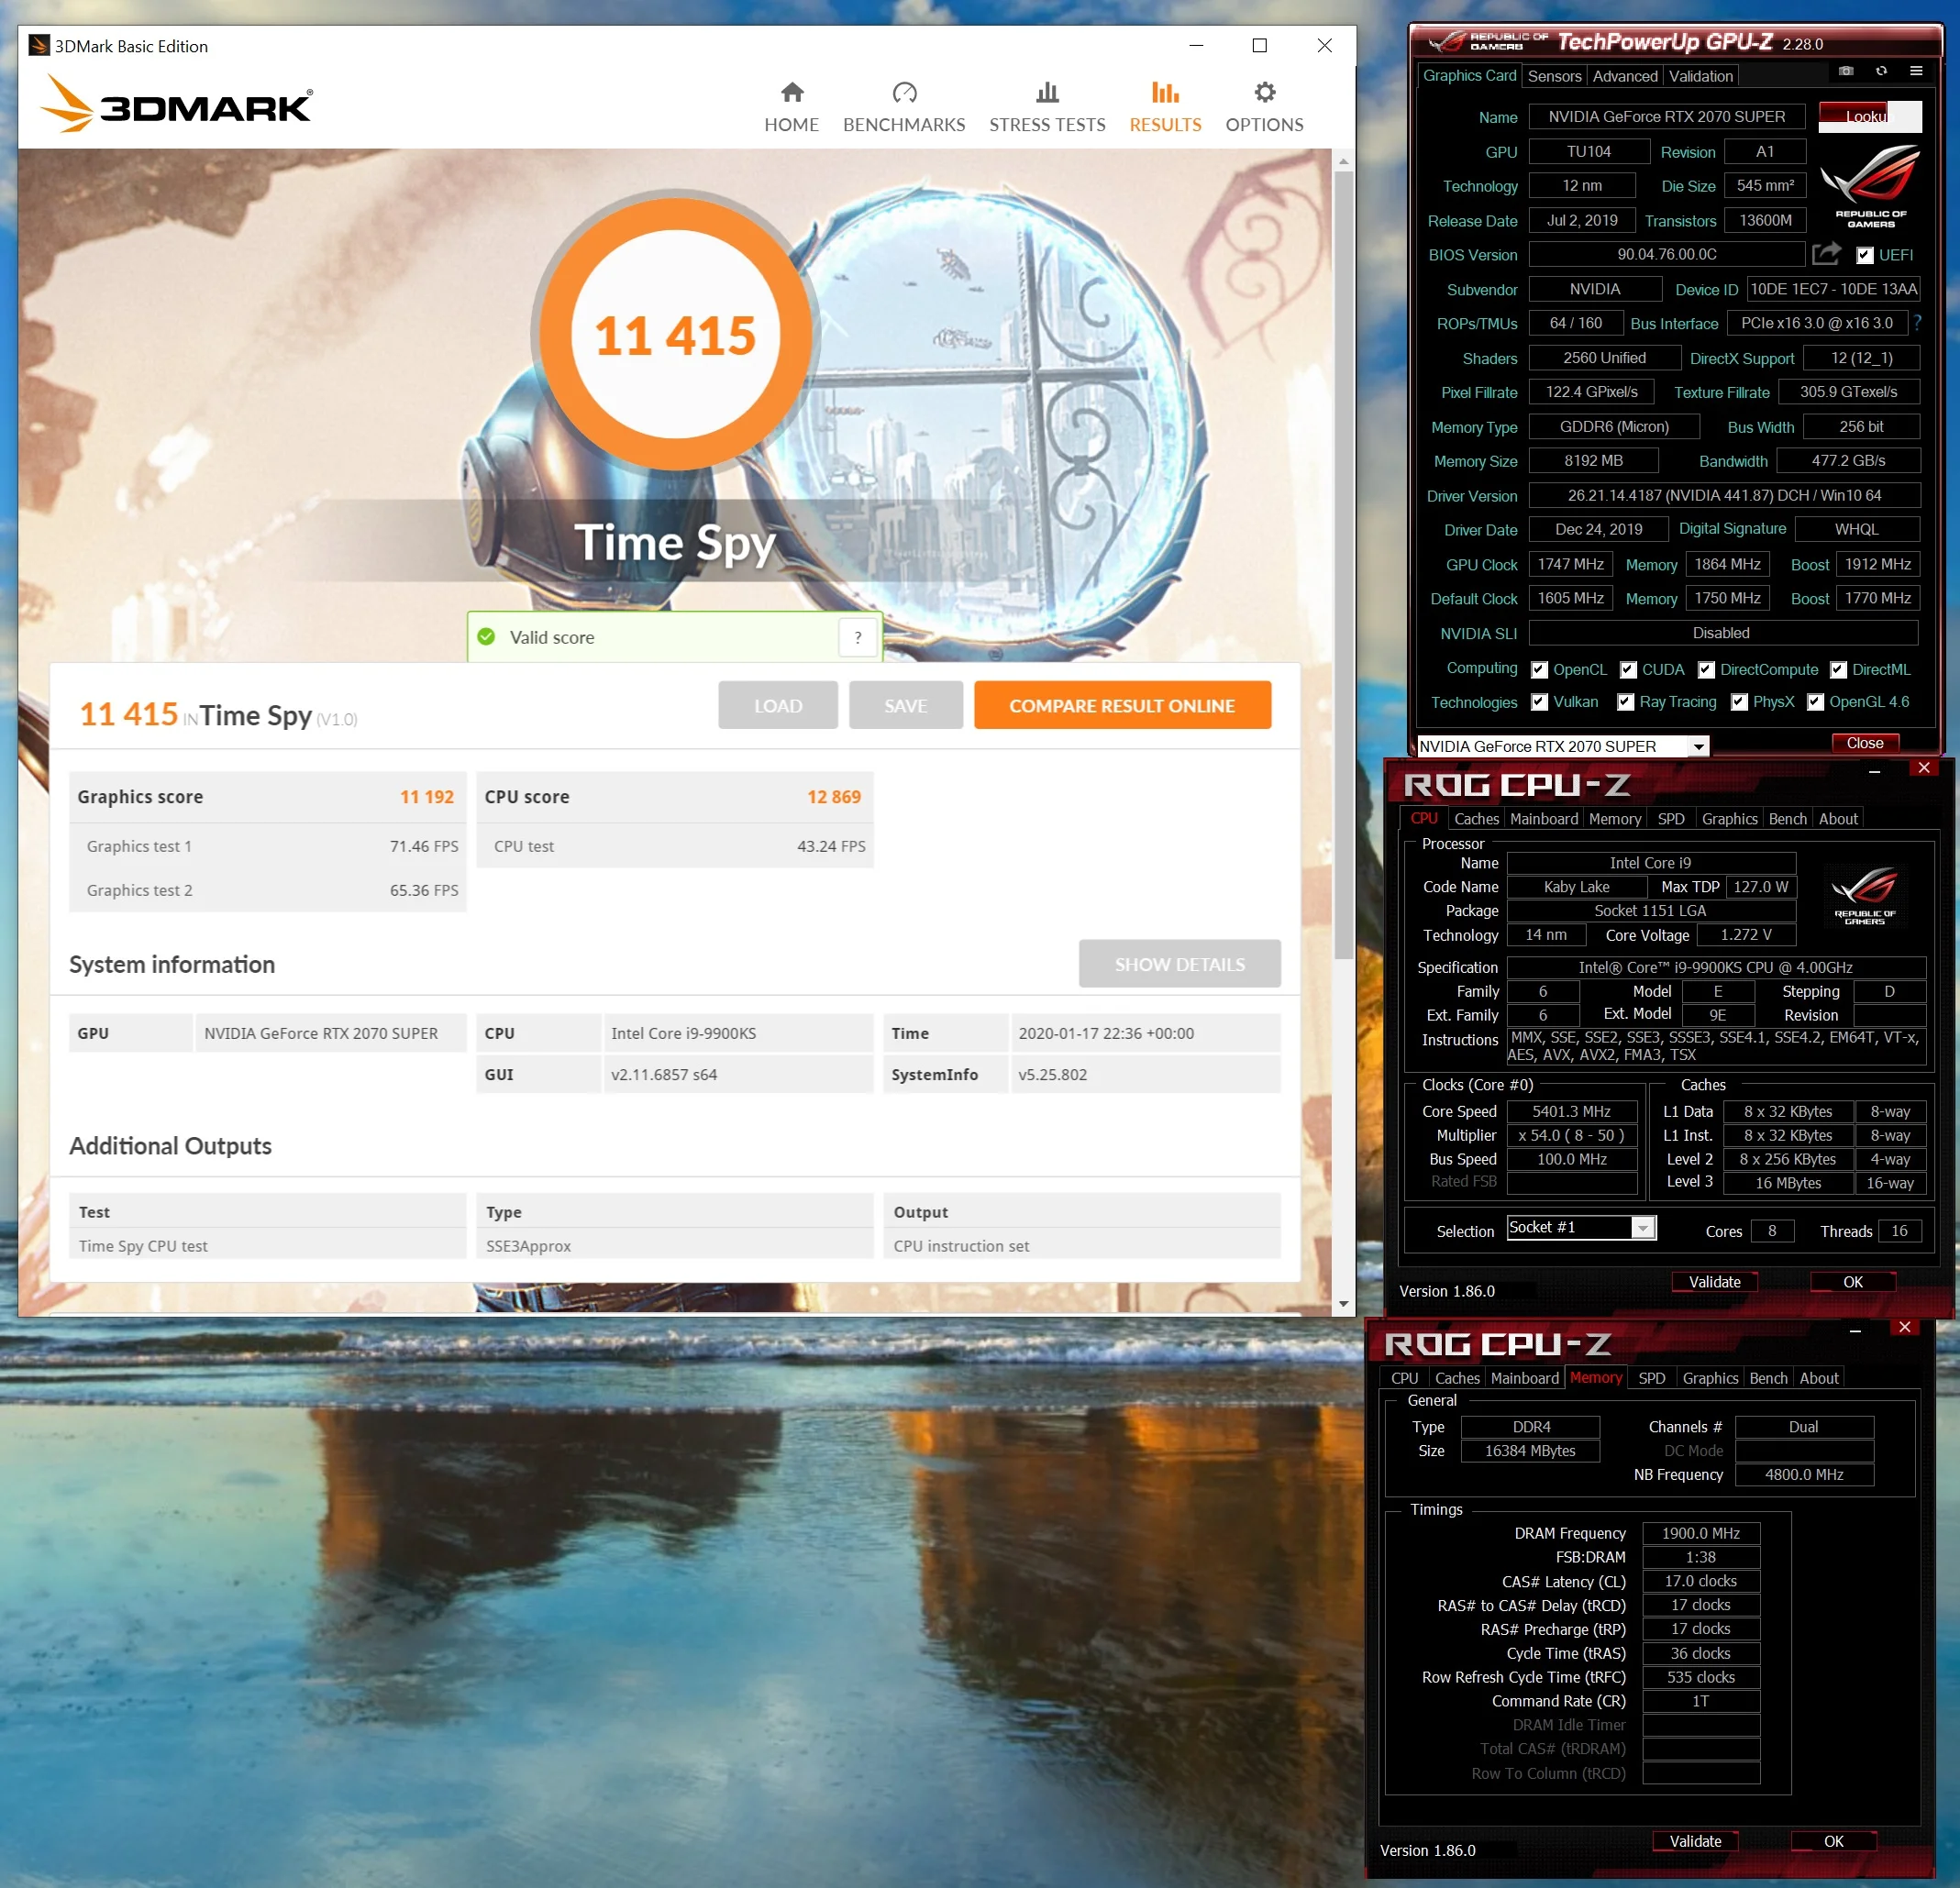Open Socket #1 selection dropdown in CPU-Z
This screenshot has width=1960, height=1888.
[1581, 1227]
